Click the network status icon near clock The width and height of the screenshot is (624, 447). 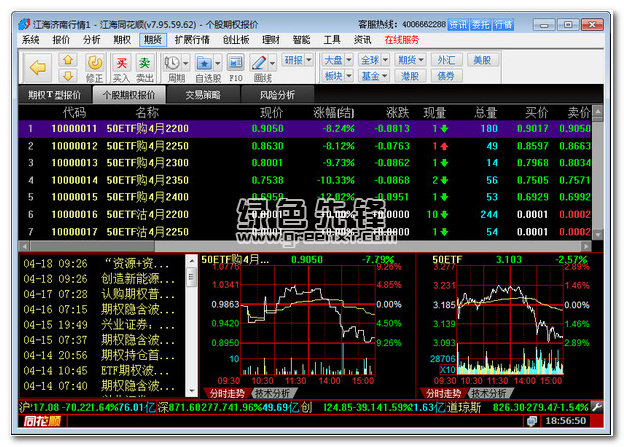coord(531,421)
